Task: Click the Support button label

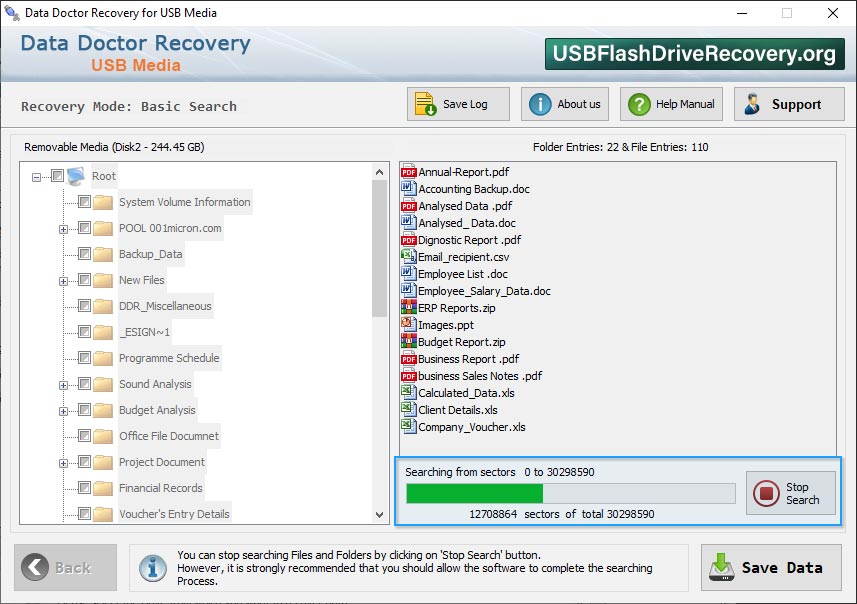Action: coord(796,104)
